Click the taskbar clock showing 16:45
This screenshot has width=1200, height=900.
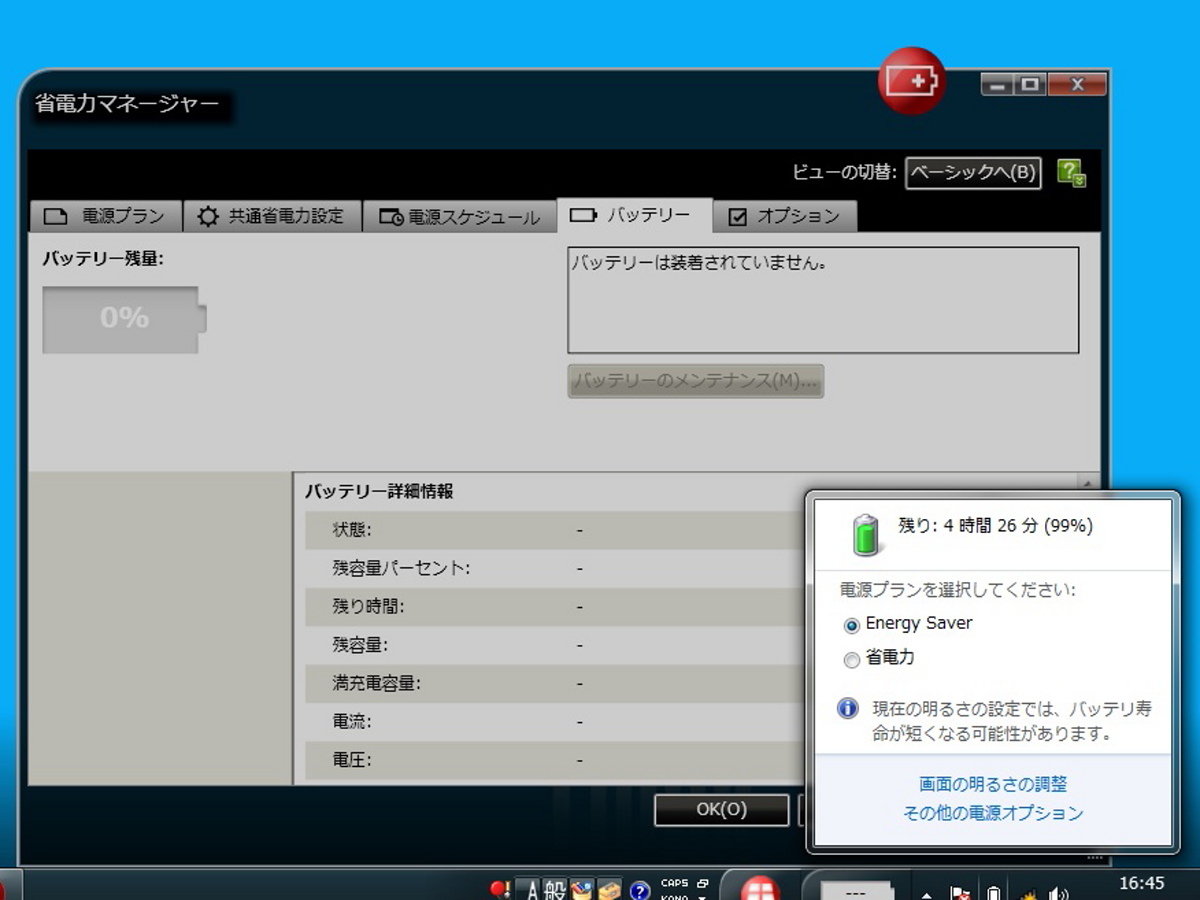point(1140,884)
